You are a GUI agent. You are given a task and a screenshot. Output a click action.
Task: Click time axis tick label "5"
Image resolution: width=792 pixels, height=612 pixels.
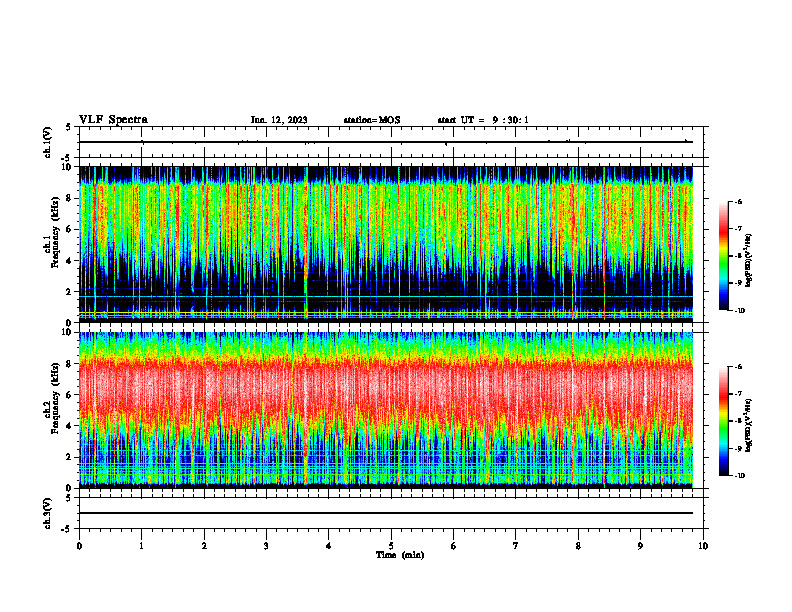click(x=391, y=546)
